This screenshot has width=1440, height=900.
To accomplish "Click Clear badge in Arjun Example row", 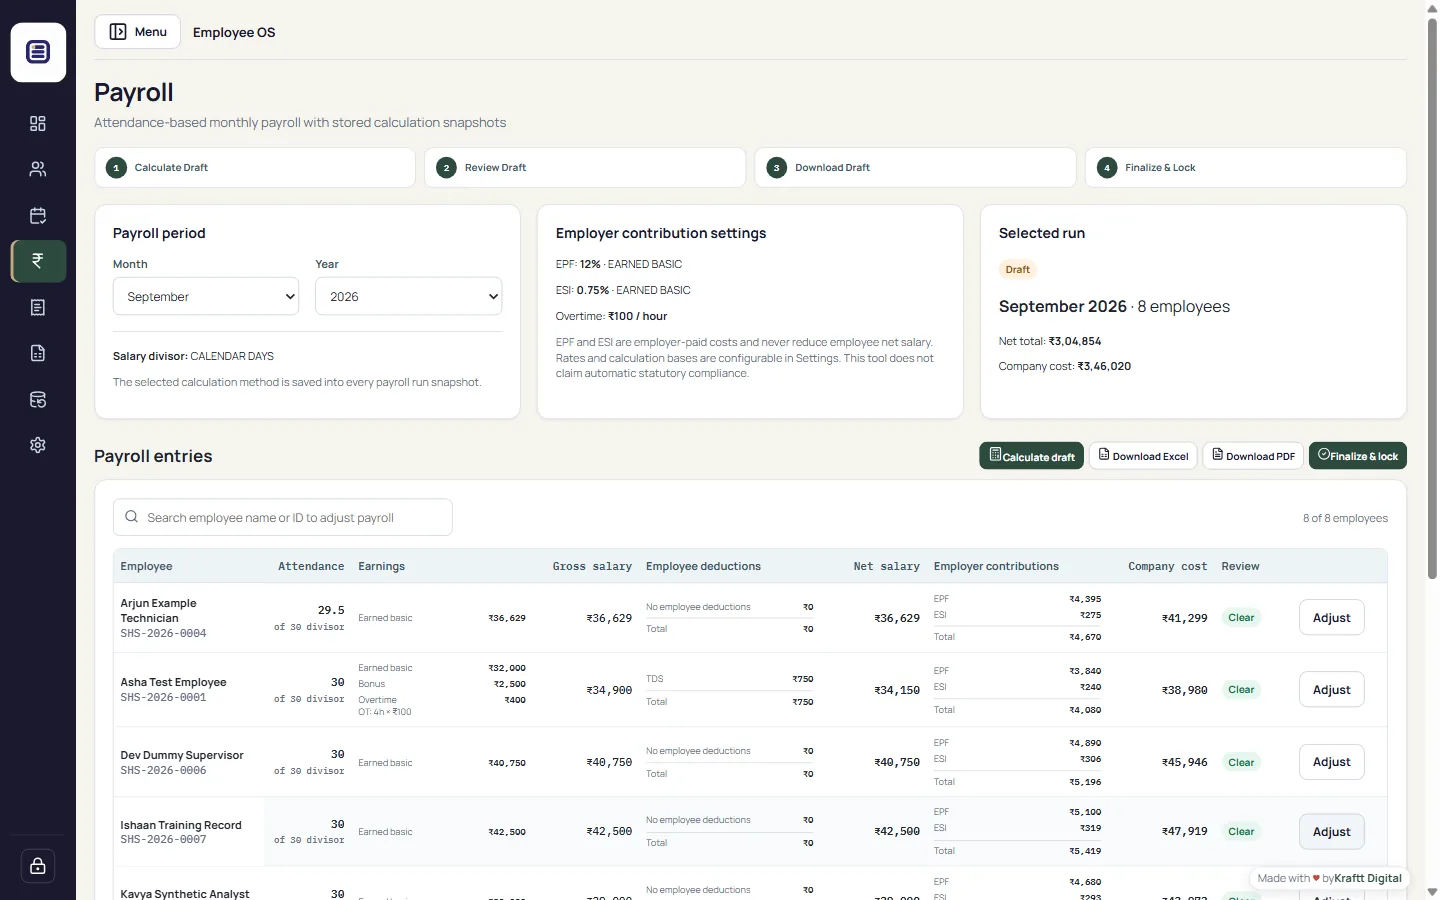I will [1241, 618].
